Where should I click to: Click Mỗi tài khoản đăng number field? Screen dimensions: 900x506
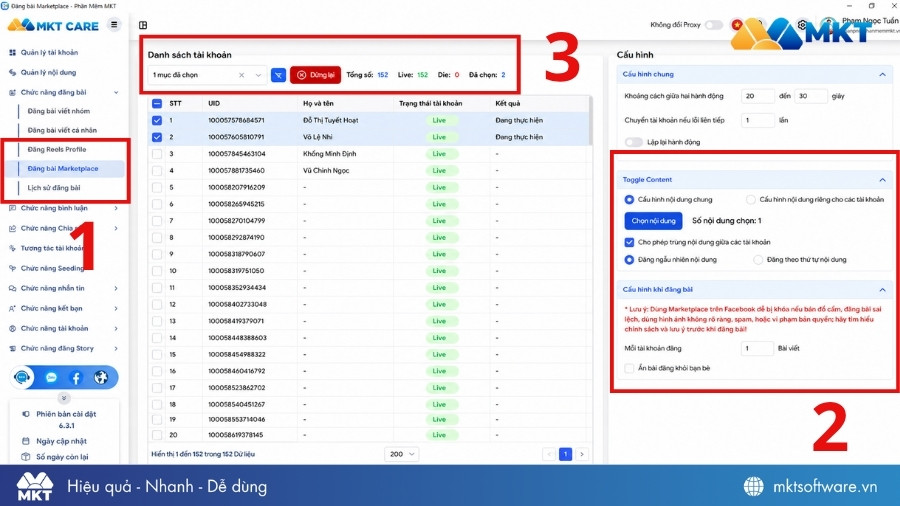pos(757,348)
